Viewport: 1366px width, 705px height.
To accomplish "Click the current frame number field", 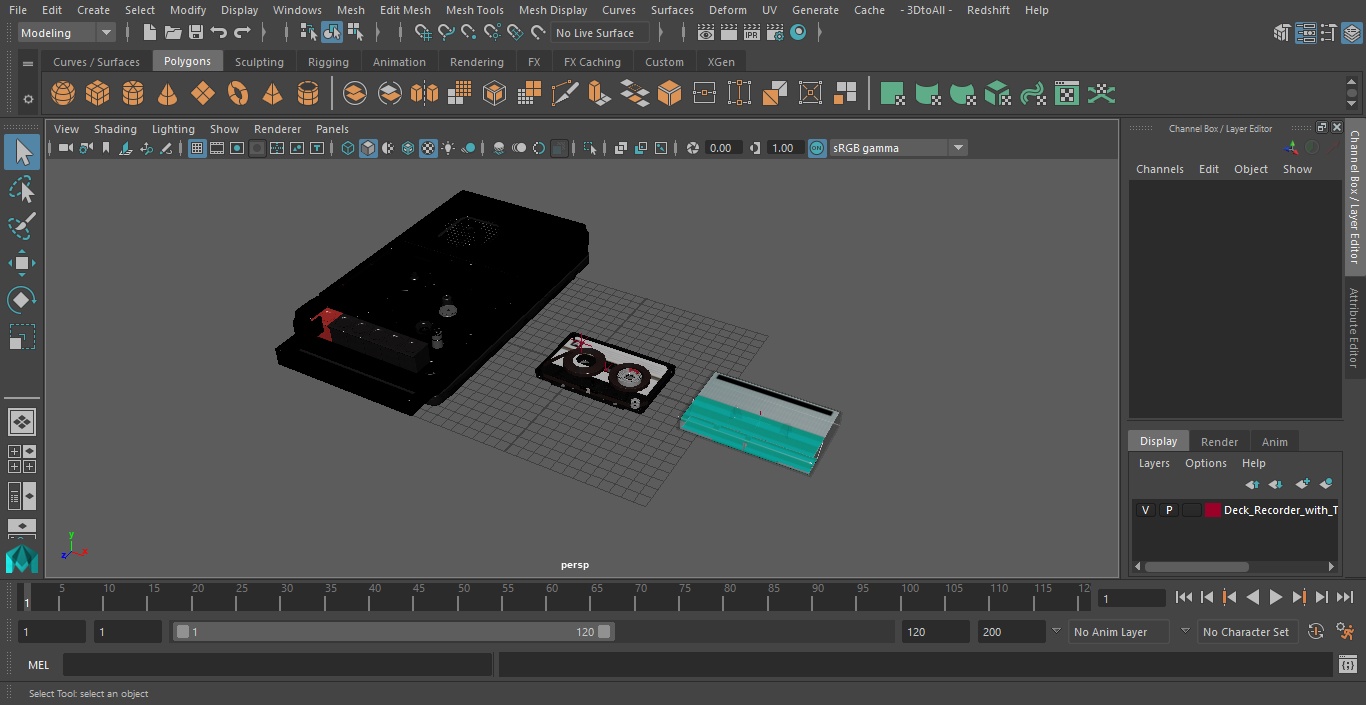I will pos(1132,599).
